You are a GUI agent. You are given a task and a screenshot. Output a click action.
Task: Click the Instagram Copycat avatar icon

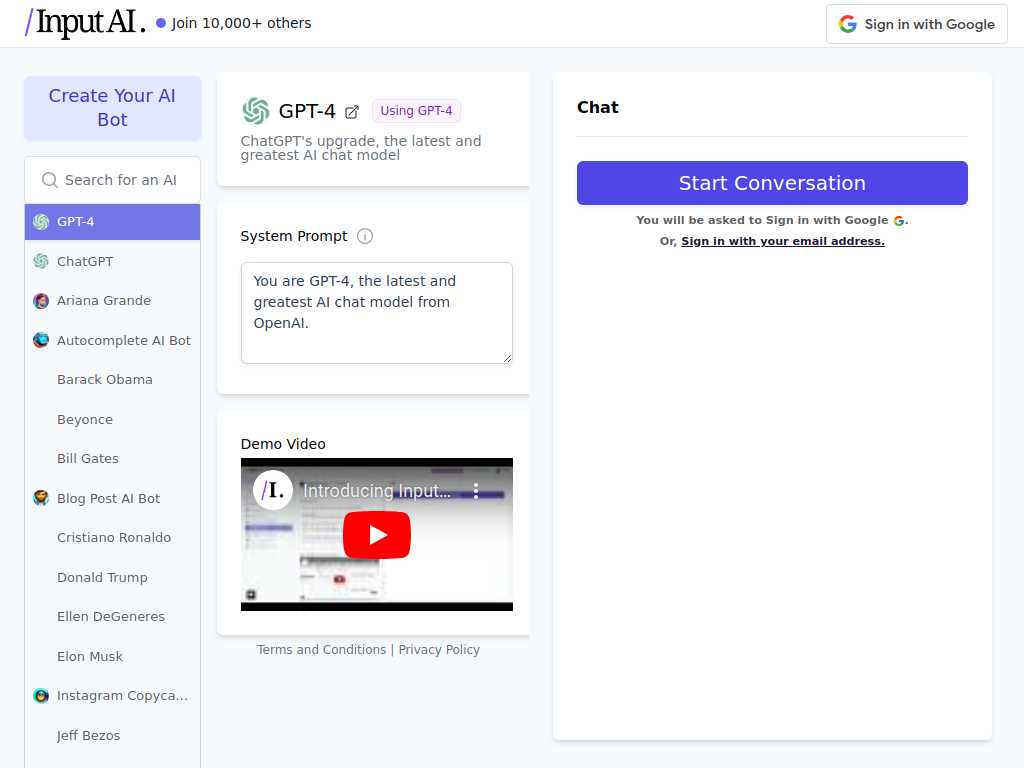(x=41, y=696)
